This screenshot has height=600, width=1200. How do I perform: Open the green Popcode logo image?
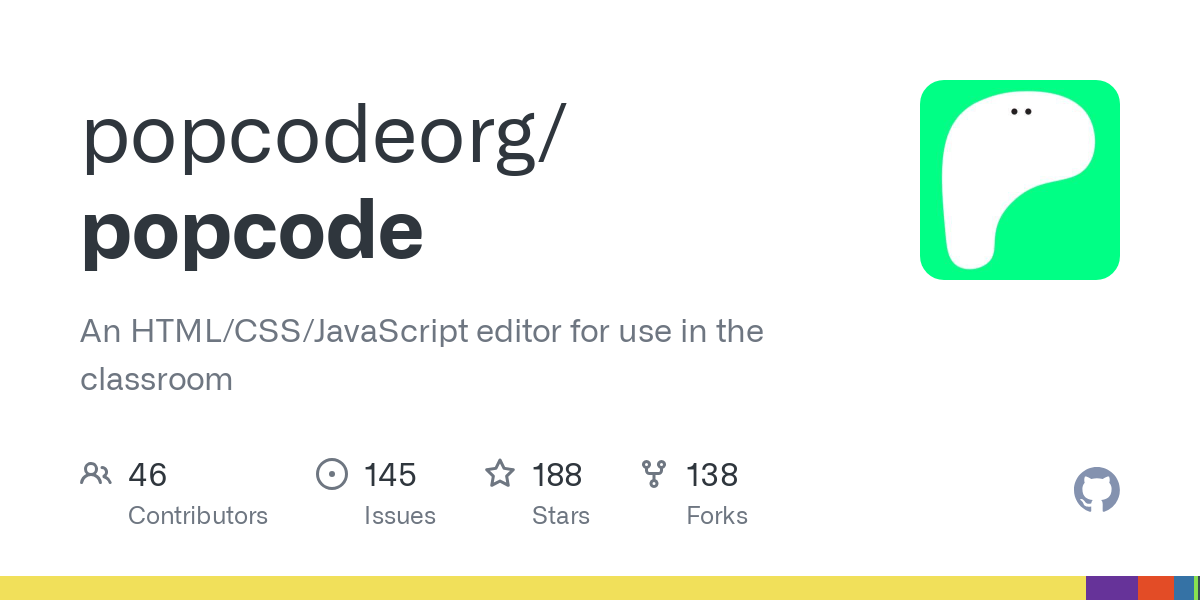point(1019,180)
